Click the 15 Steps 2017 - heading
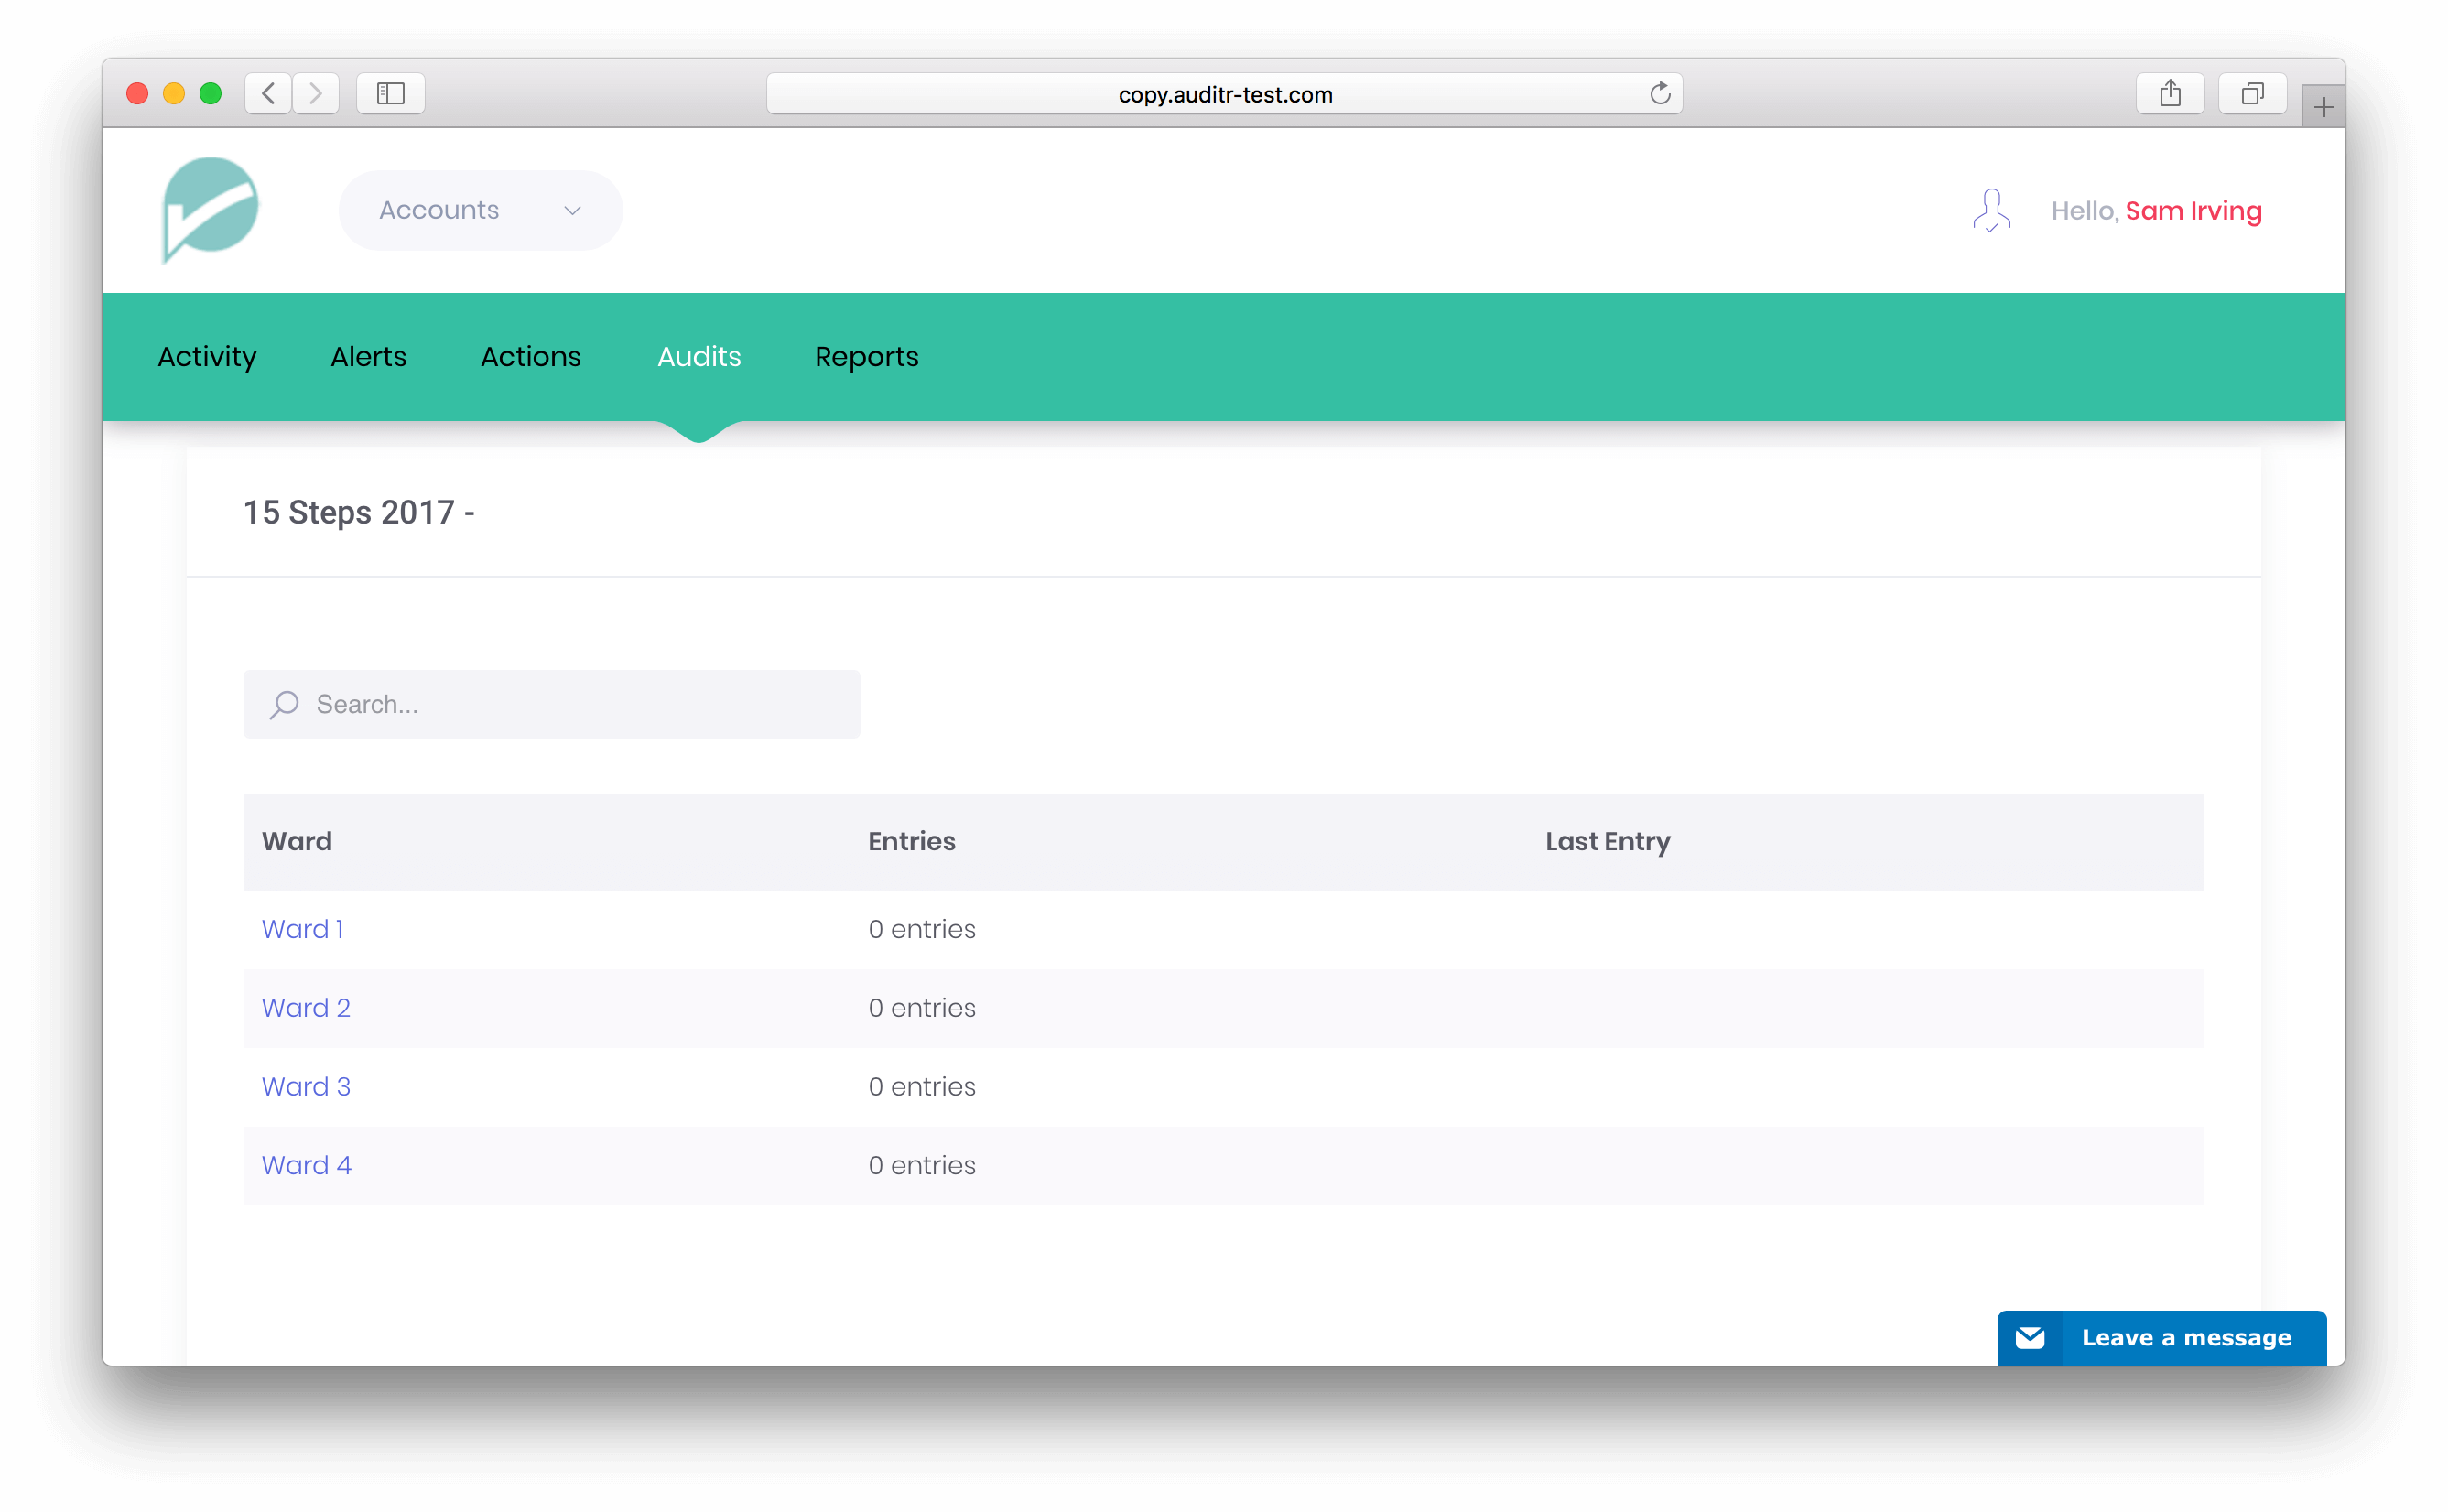Viewport: 2448px width, 1512px height. pyautogui.click(x=359, y=513)
